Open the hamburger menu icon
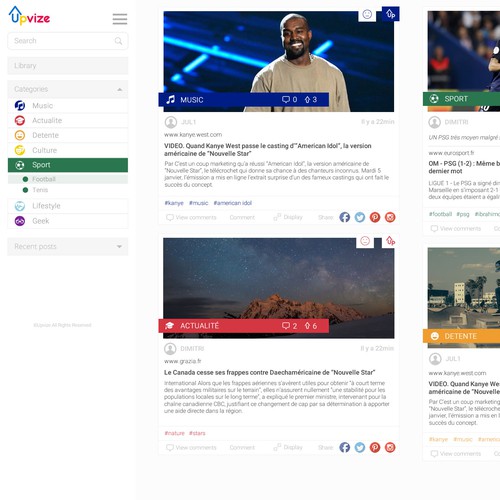Screen dimensions: 500x500 click(x=120, y=19)
